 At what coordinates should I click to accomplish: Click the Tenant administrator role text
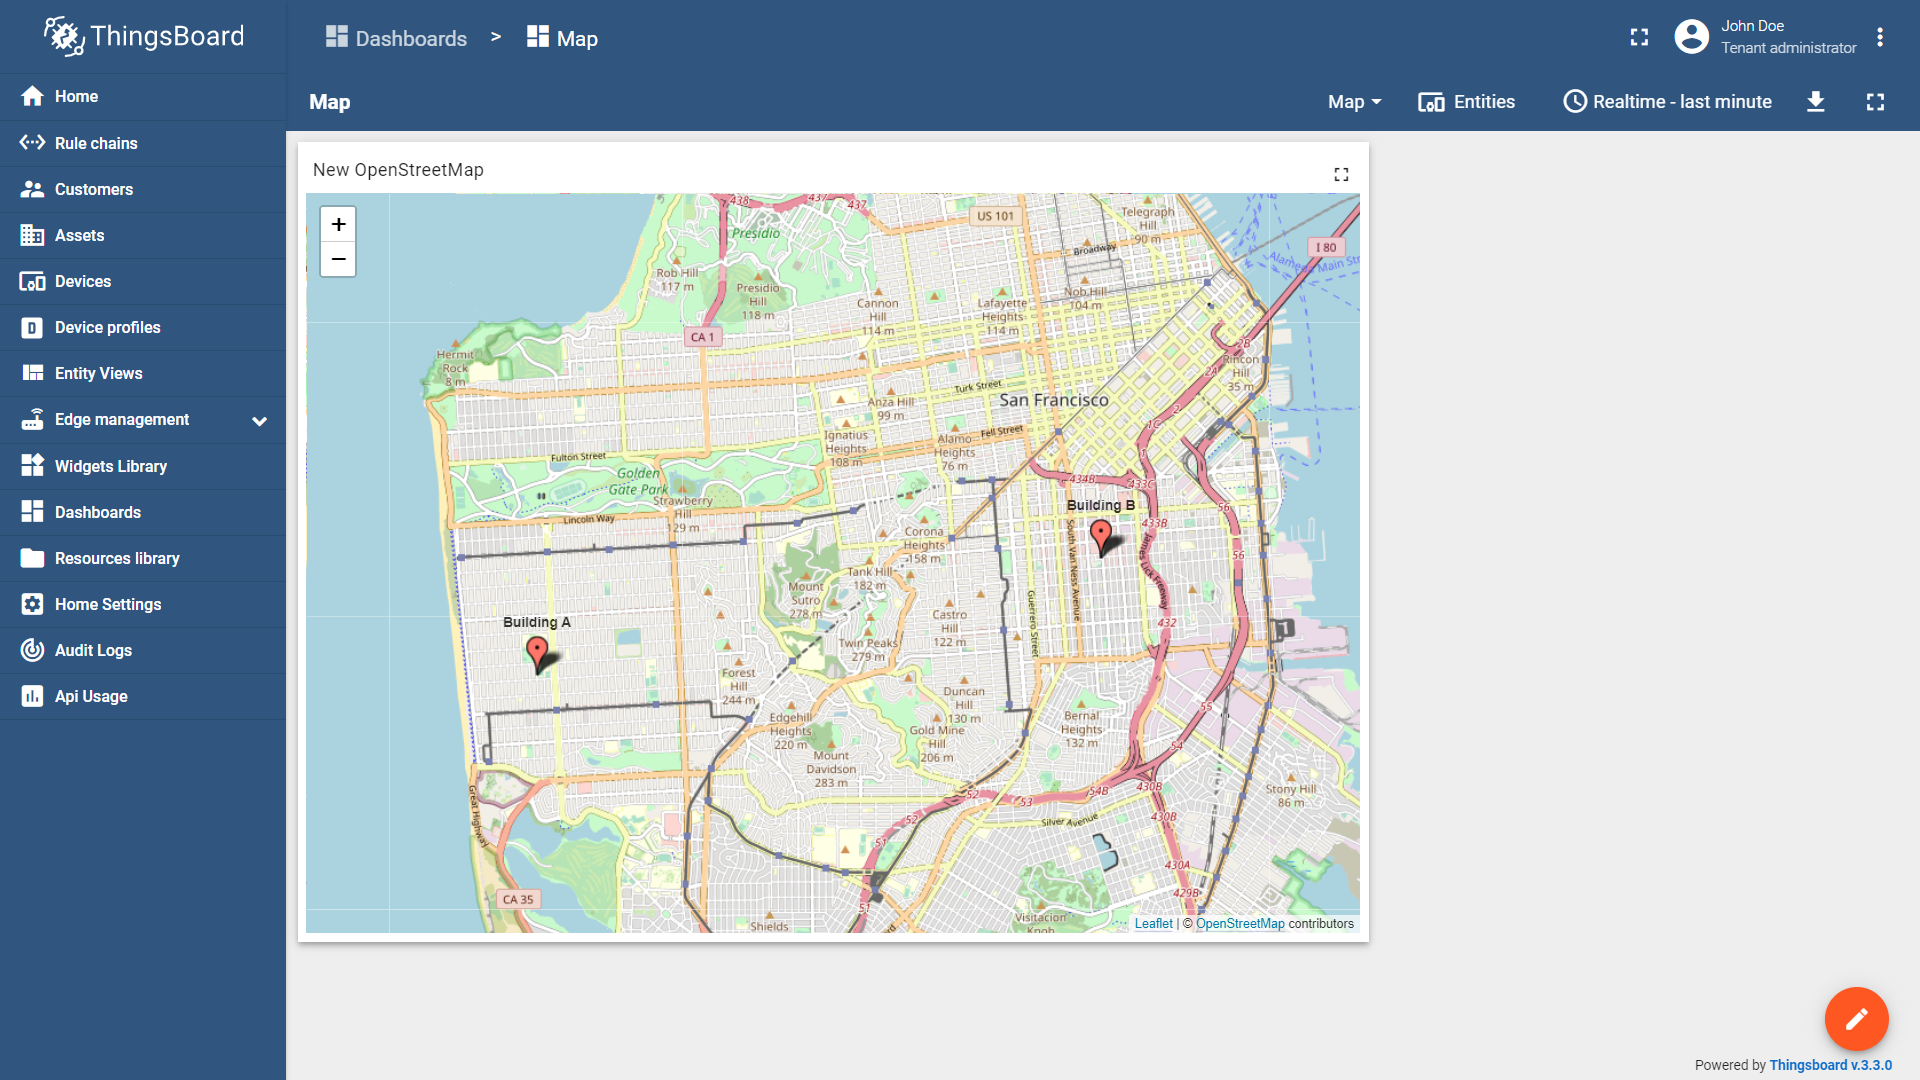pyautogui.click(x=1788, y=48)
